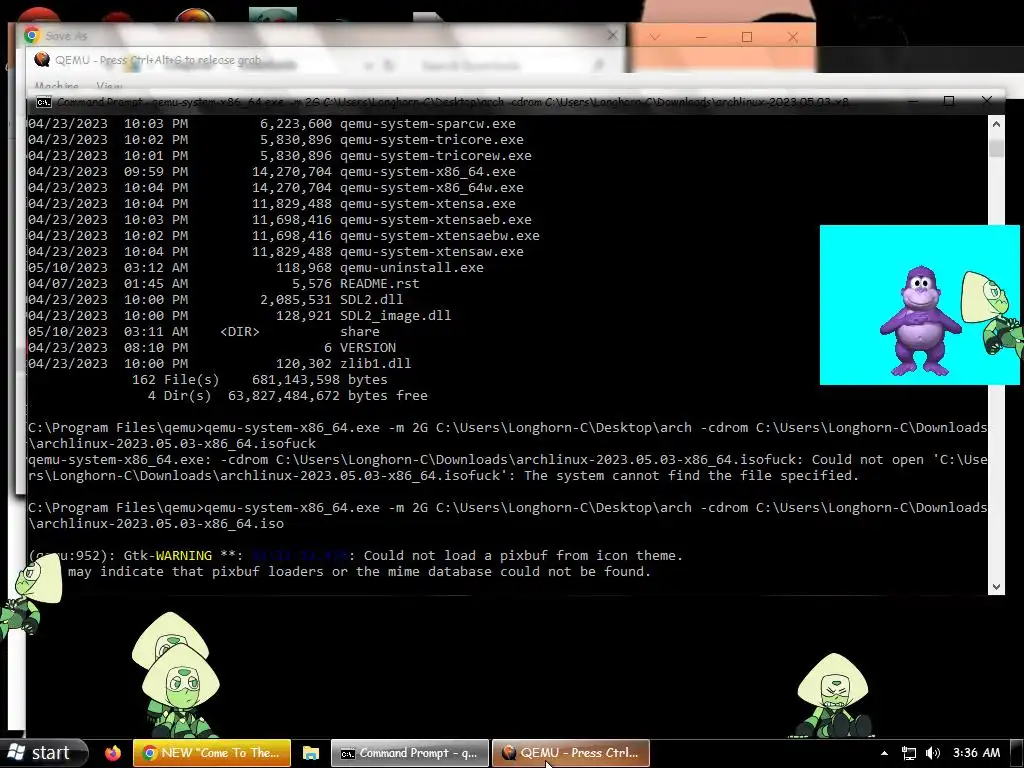Click the text 'qemu-system-xtensaw.exe'
Screen dimensions: 1024x768
[432, 252]
